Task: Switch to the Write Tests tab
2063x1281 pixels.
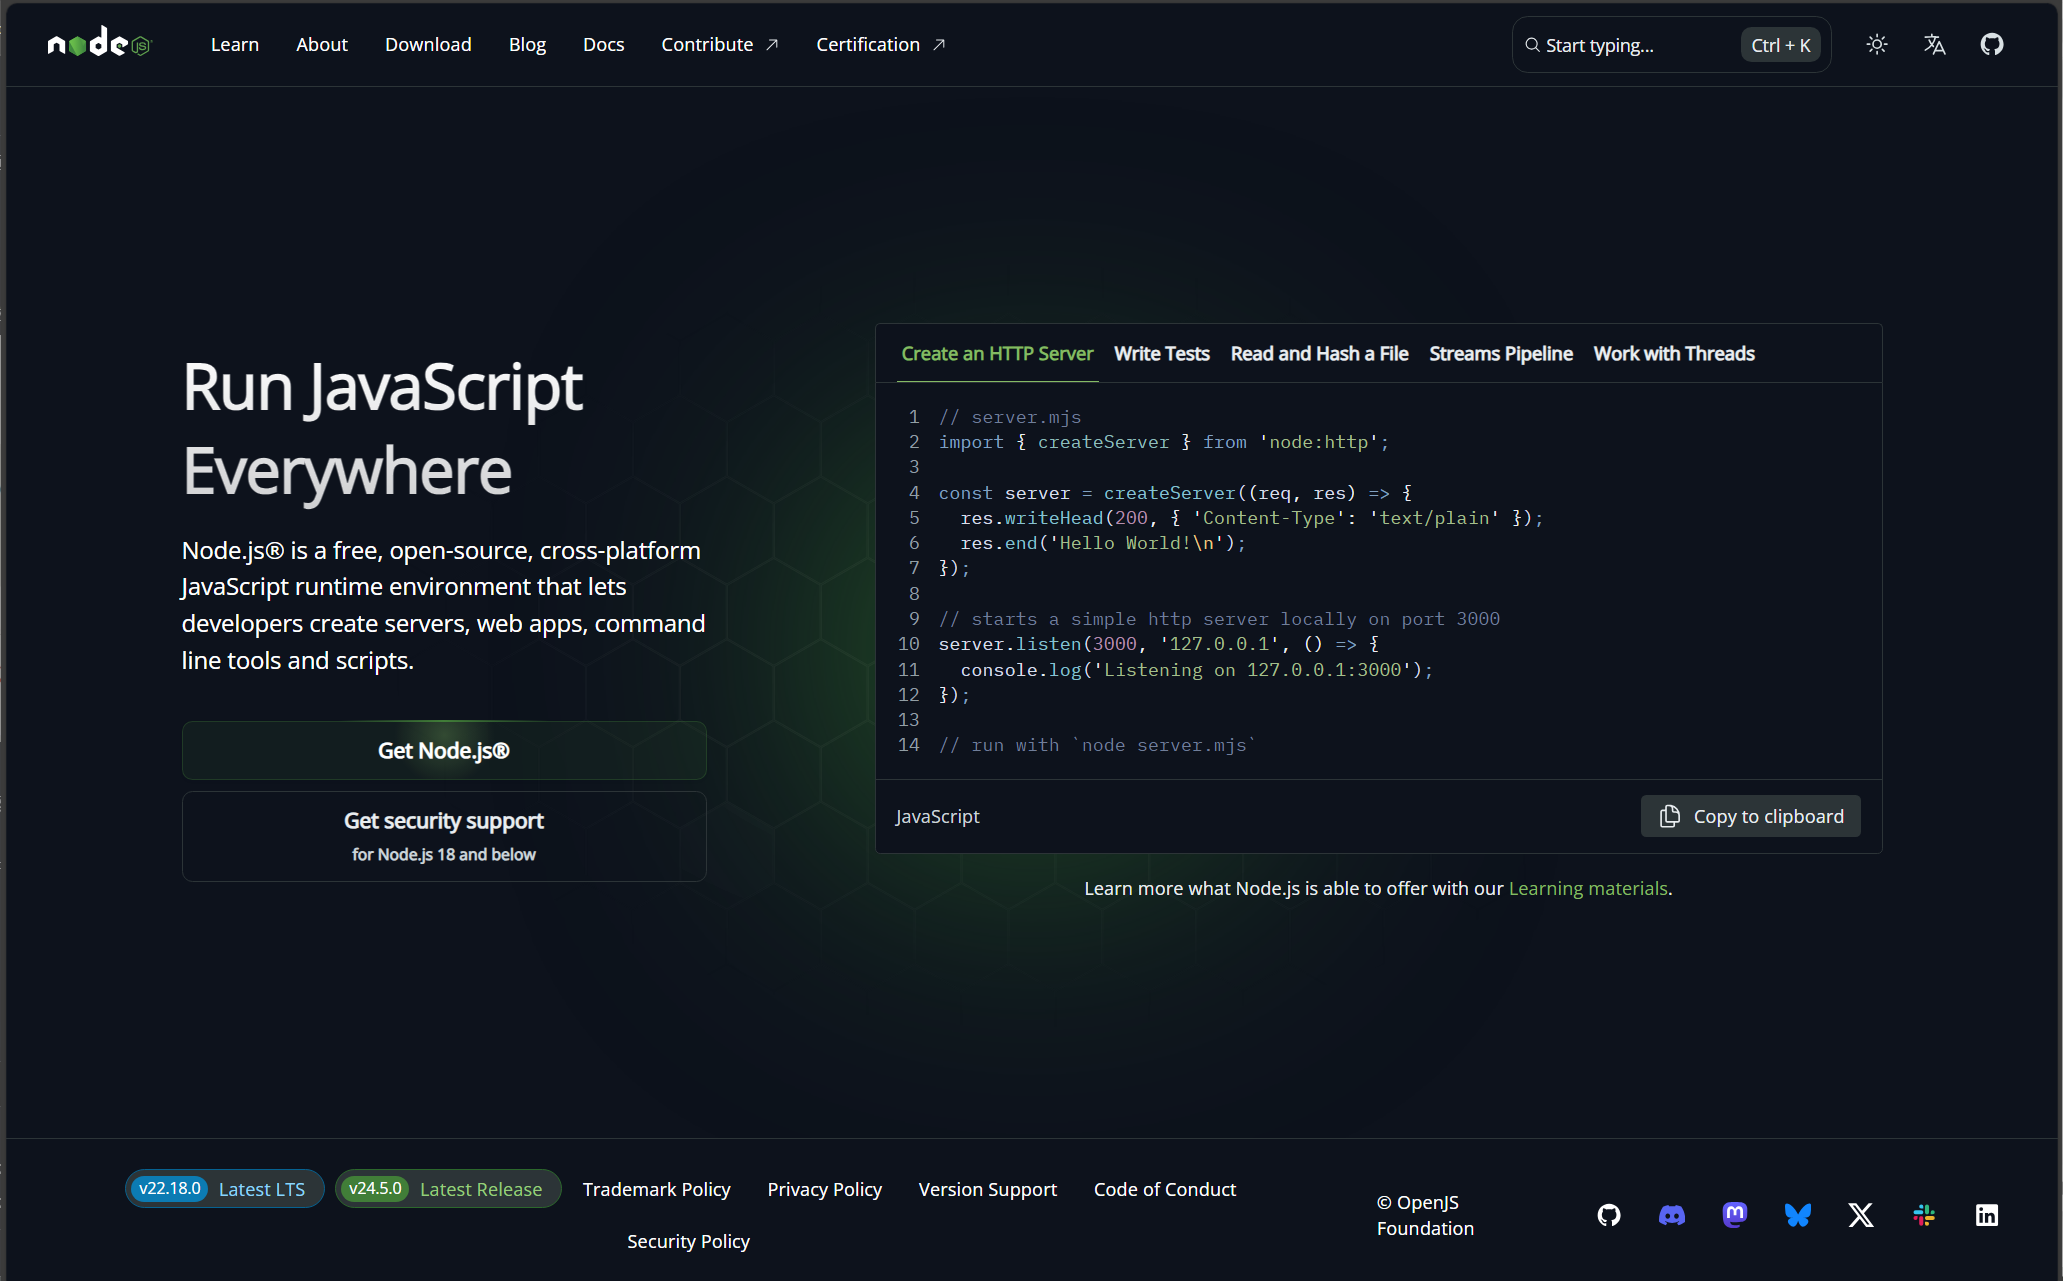Action: [x=1162, y=354]
